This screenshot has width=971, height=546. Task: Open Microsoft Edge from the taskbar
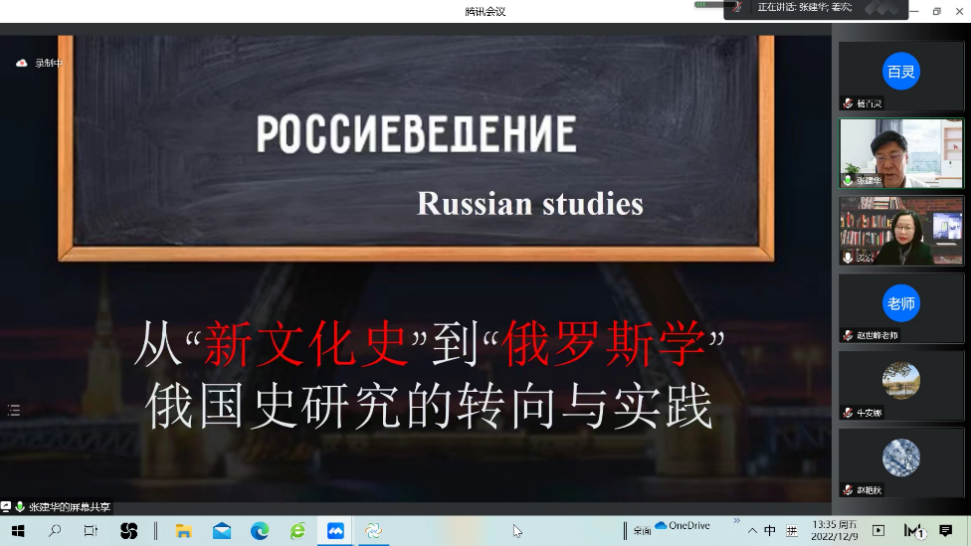coord(260,531)
